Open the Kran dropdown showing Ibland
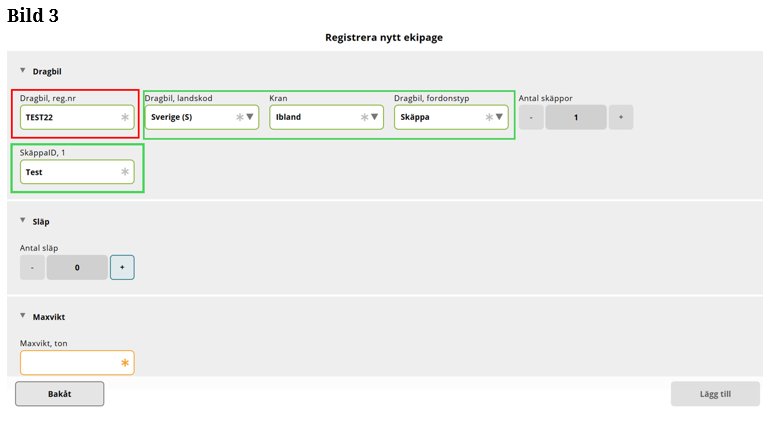This screenshot has height=427, width=767. click(x=327, y=117)
